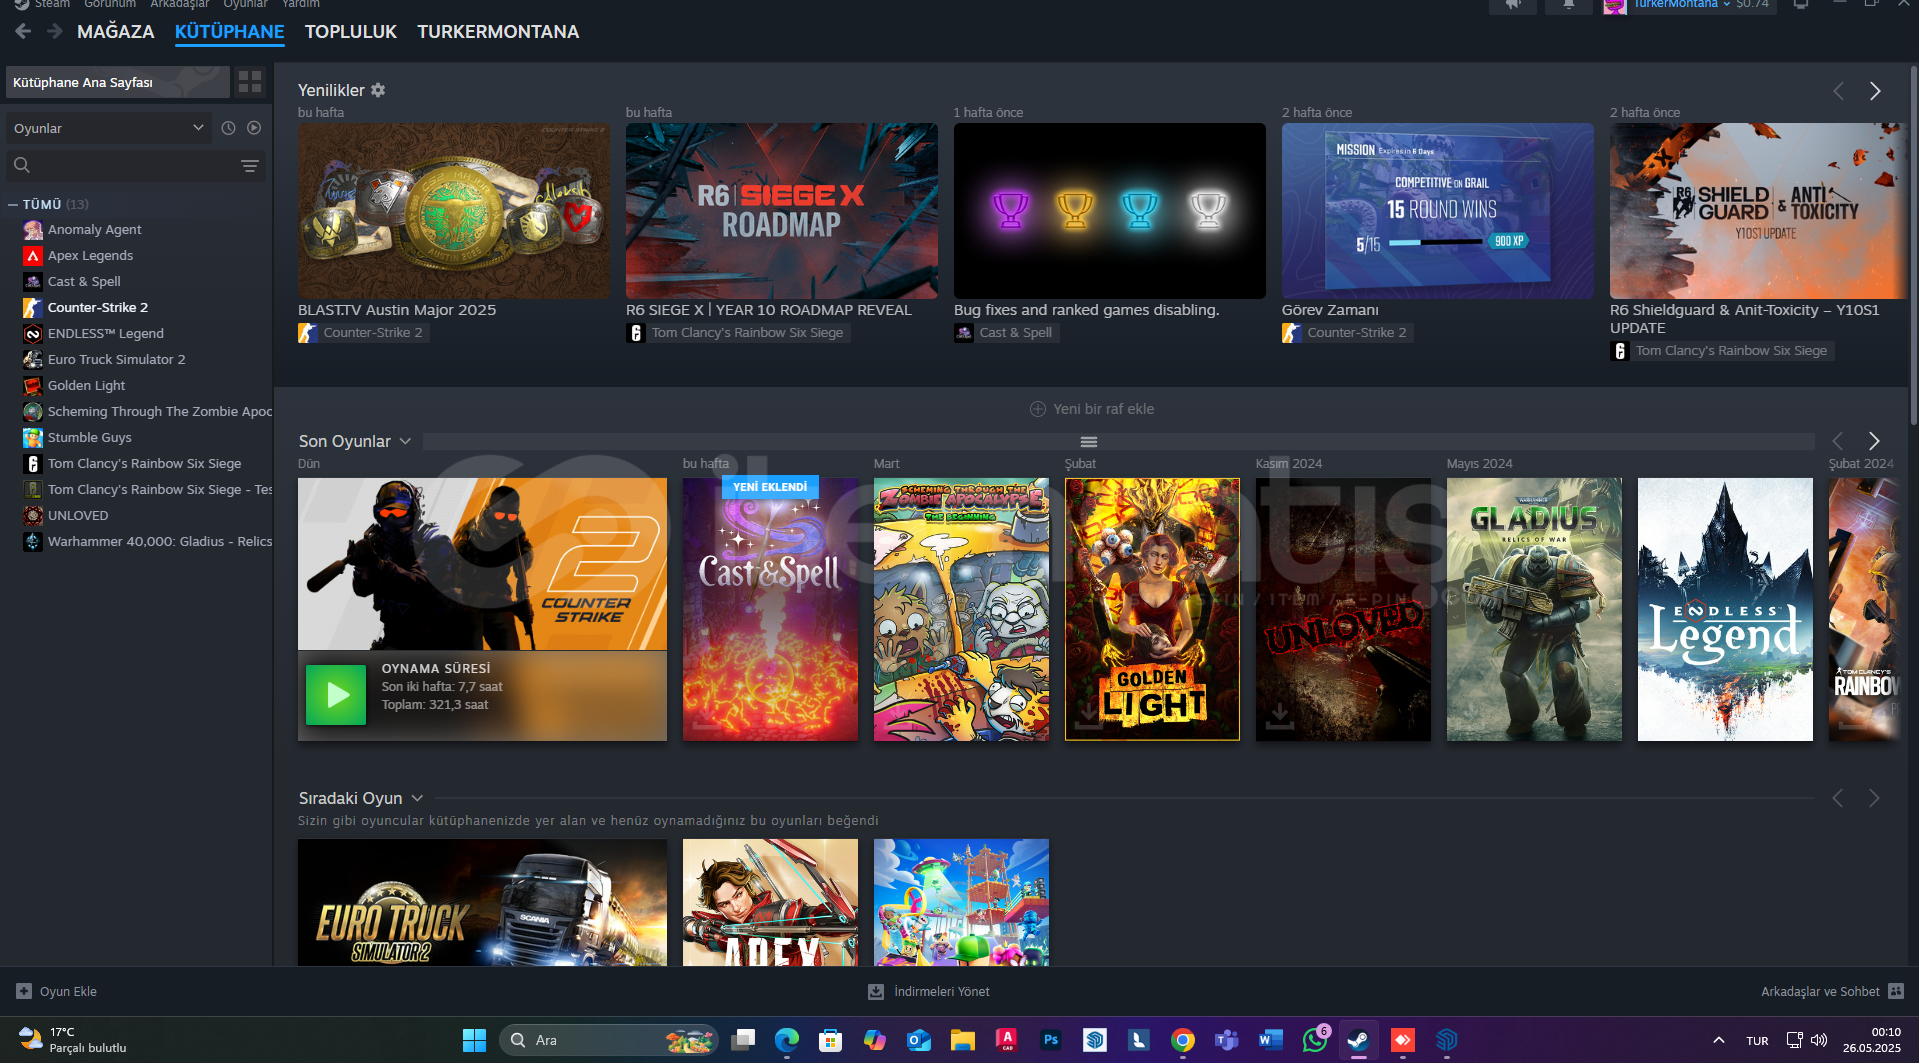Open the Görünüm menu

pos(110,5)
